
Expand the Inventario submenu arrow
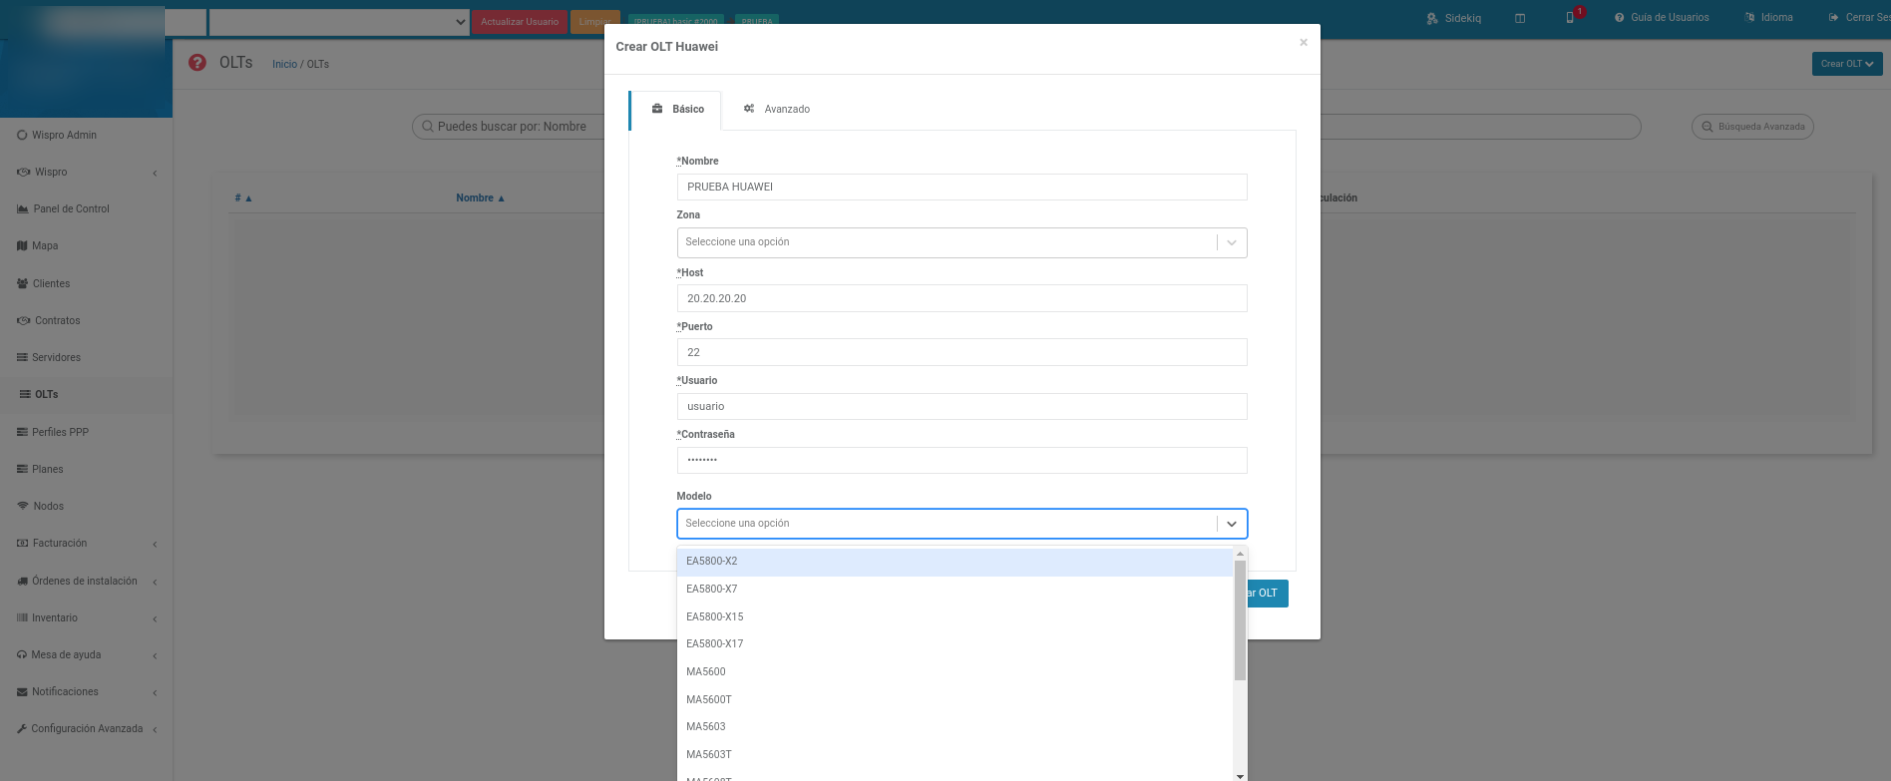click(155, 619)
